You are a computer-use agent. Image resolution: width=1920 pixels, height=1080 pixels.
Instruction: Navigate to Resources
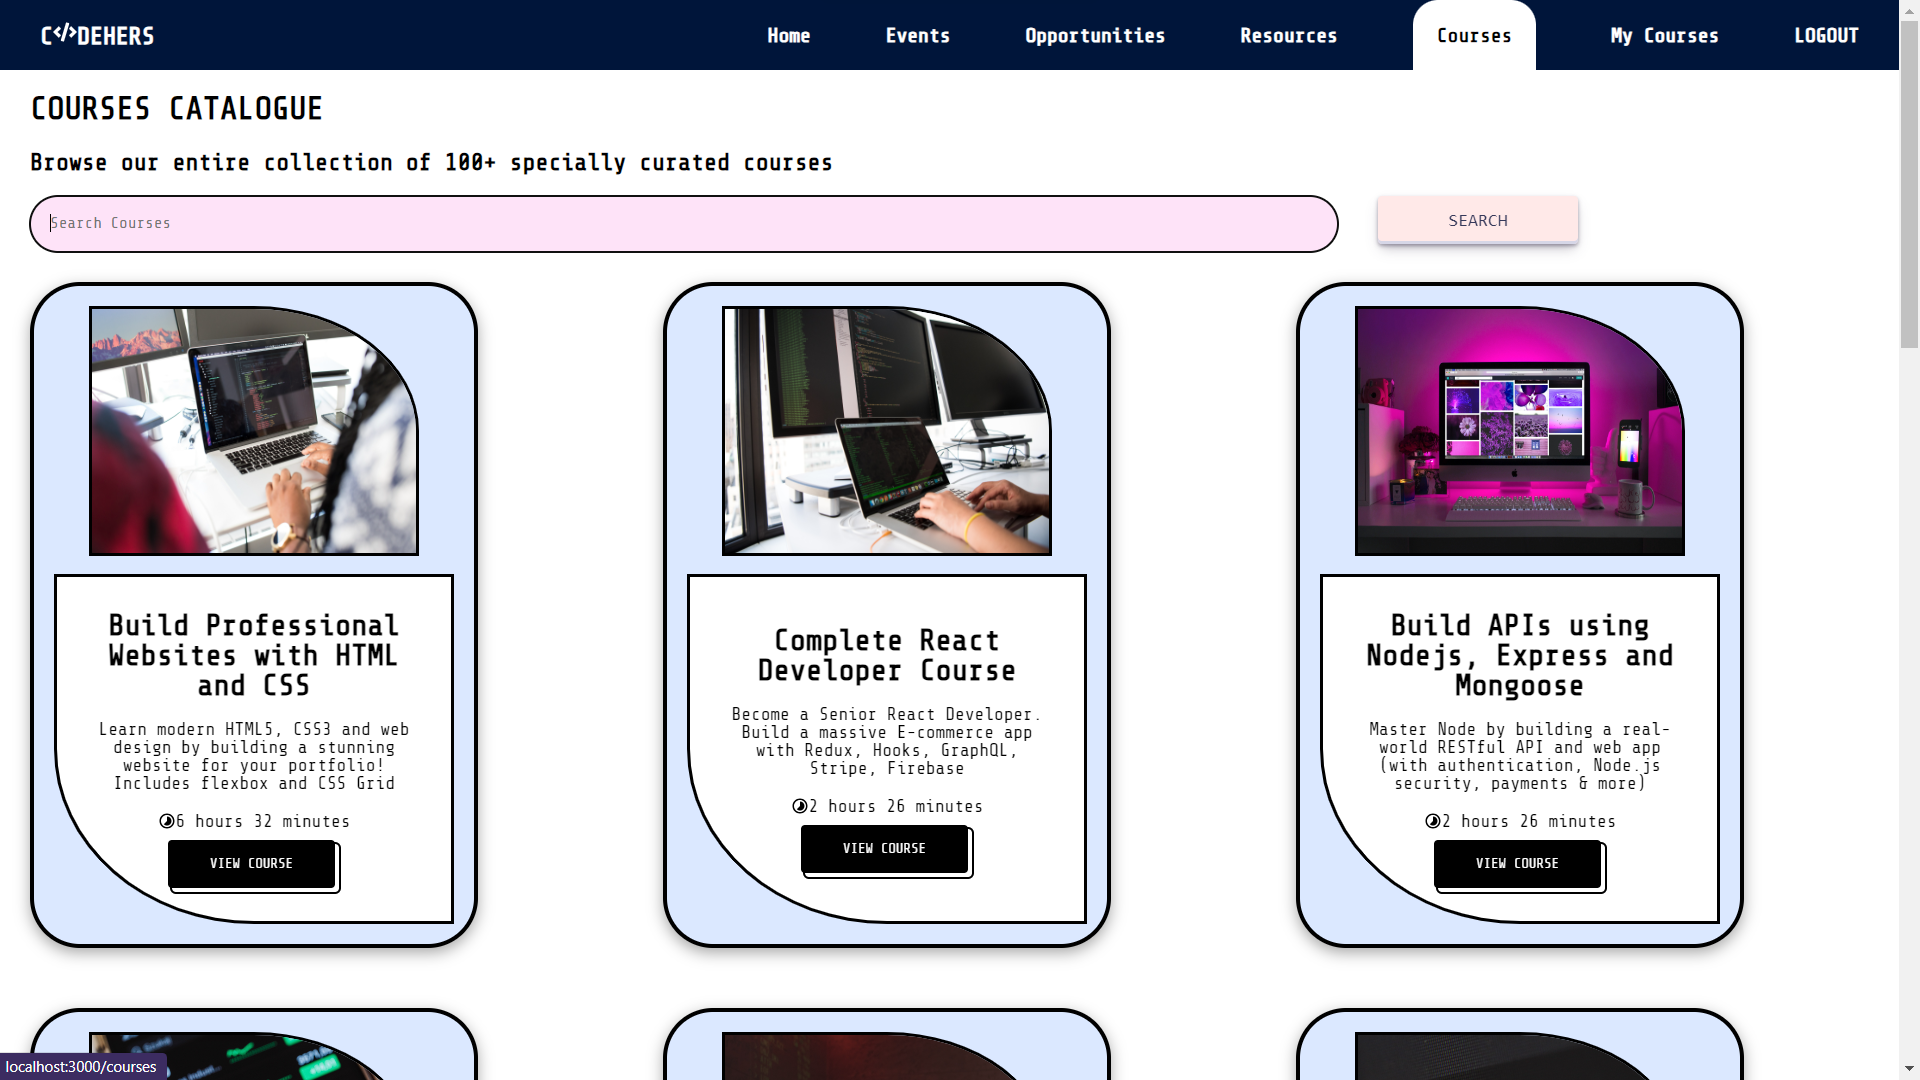pyautogui.click(x=1288, y=36)
